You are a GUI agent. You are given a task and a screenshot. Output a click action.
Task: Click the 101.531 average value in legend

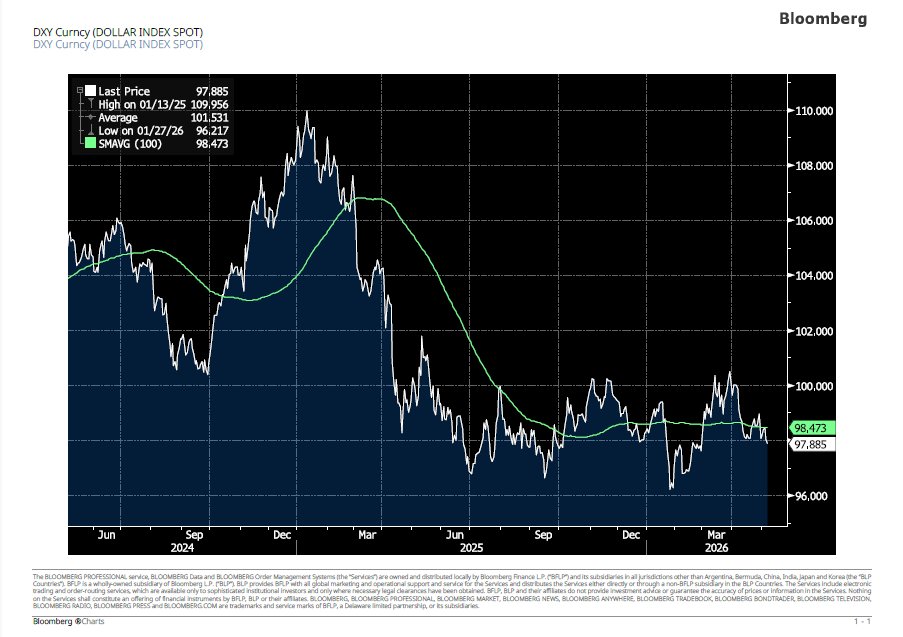pos(209,117)
